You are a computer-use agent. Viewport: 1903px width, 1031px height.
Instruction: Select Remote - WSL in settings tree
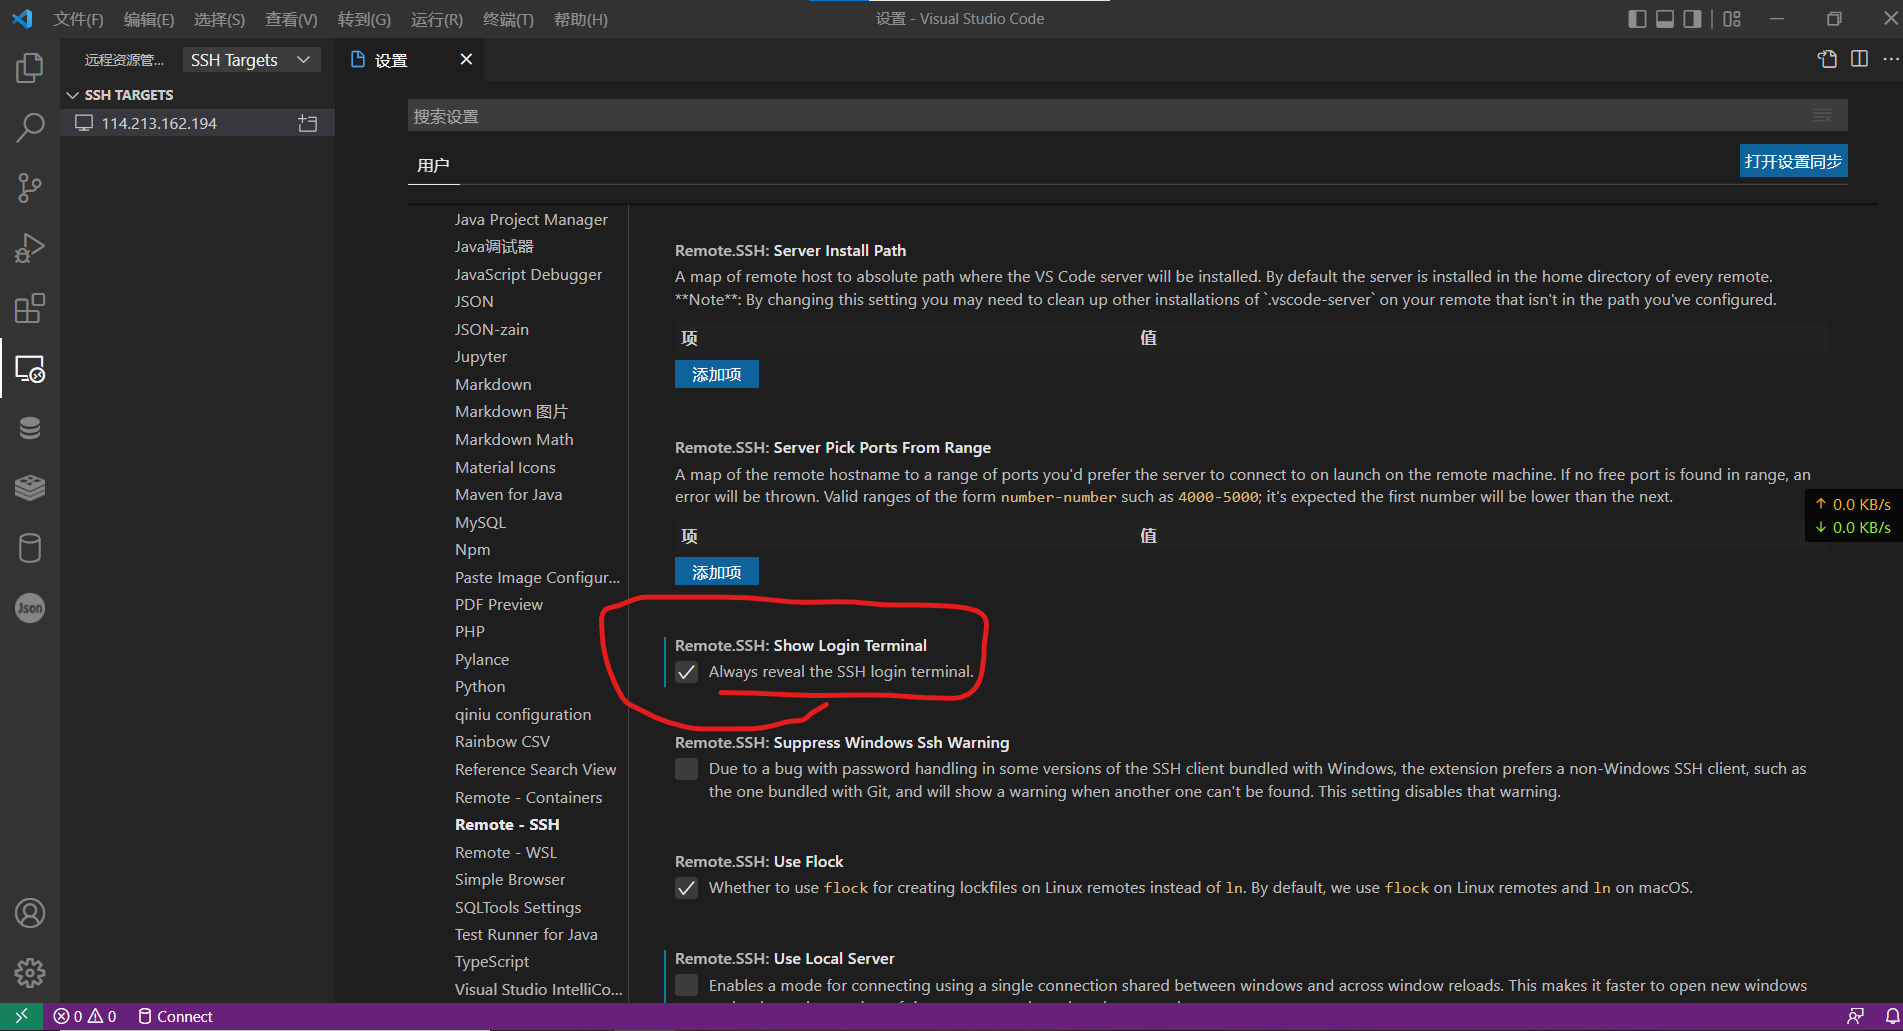pyautogui.click(x=506, y=852)
